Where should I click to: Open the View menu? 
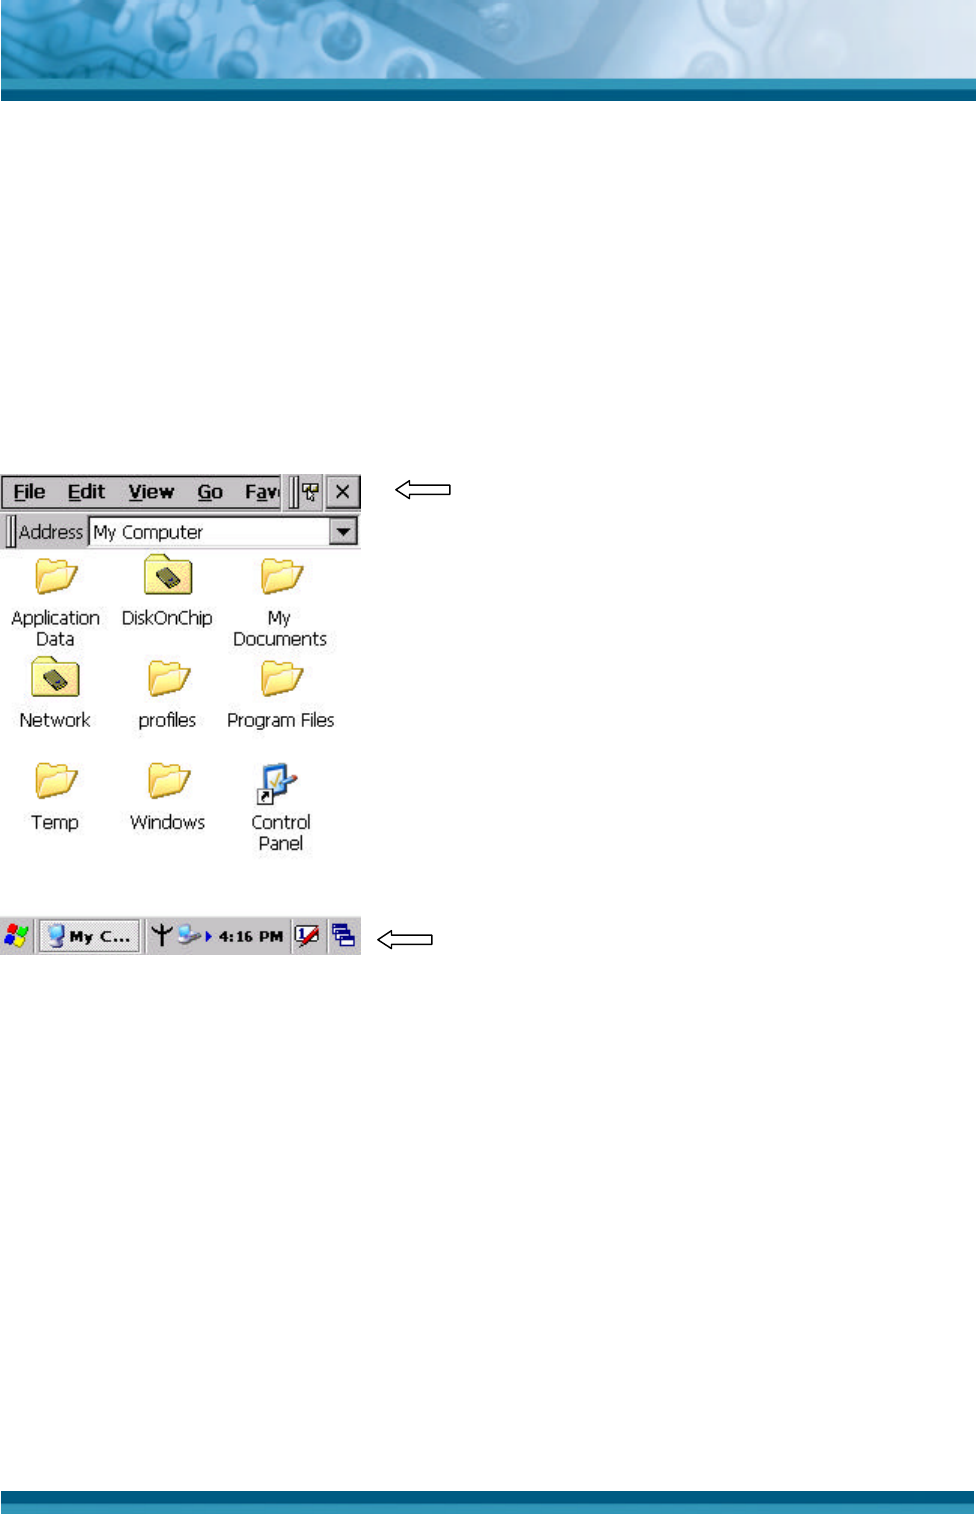click(x=151, y=492)
